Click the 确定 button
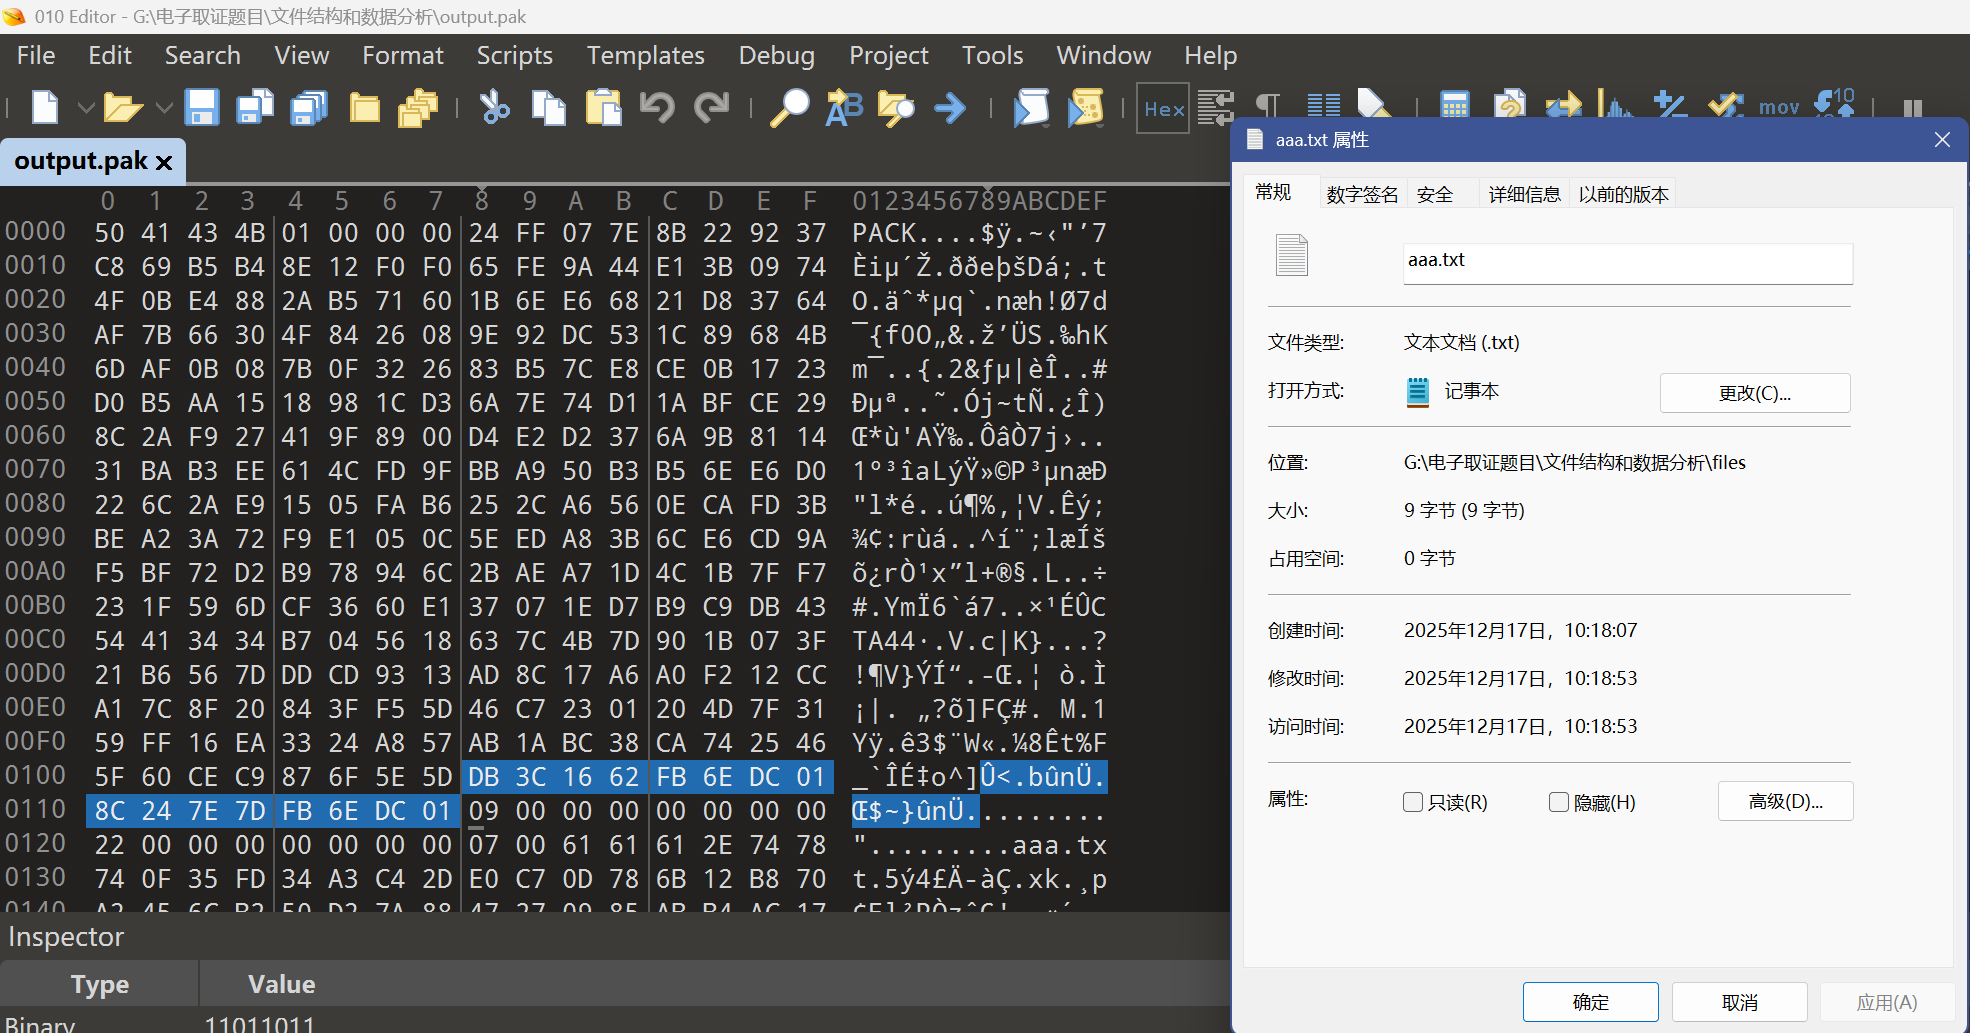 (x=1590, y=1002)
